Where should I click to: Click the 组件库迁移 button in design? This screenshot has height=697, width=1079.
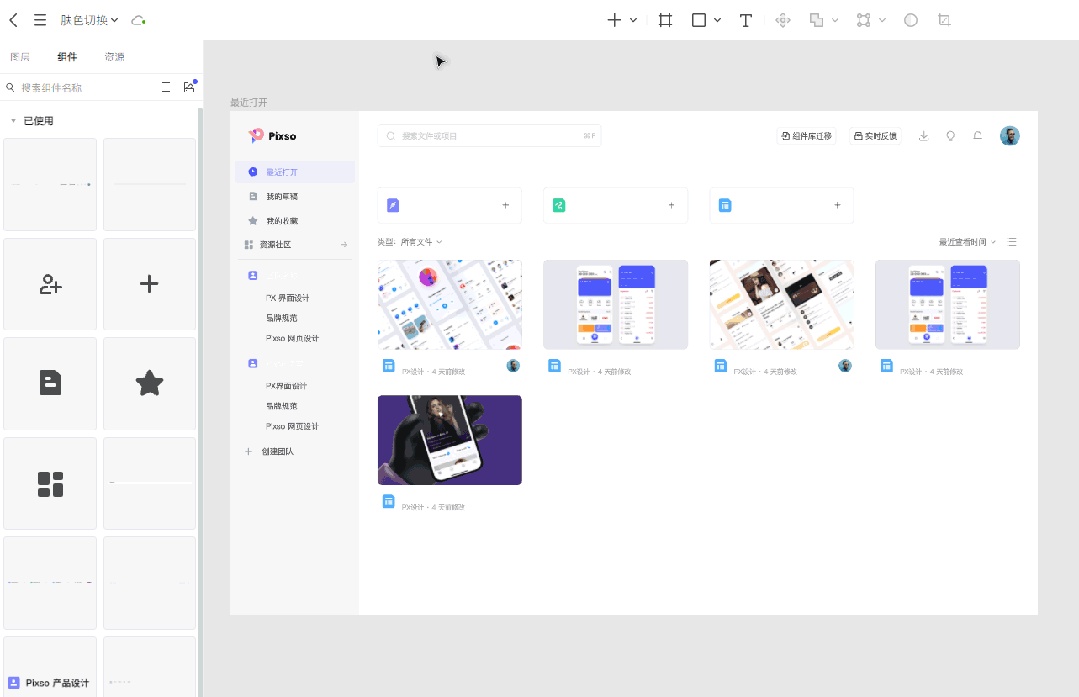point(806,136)
